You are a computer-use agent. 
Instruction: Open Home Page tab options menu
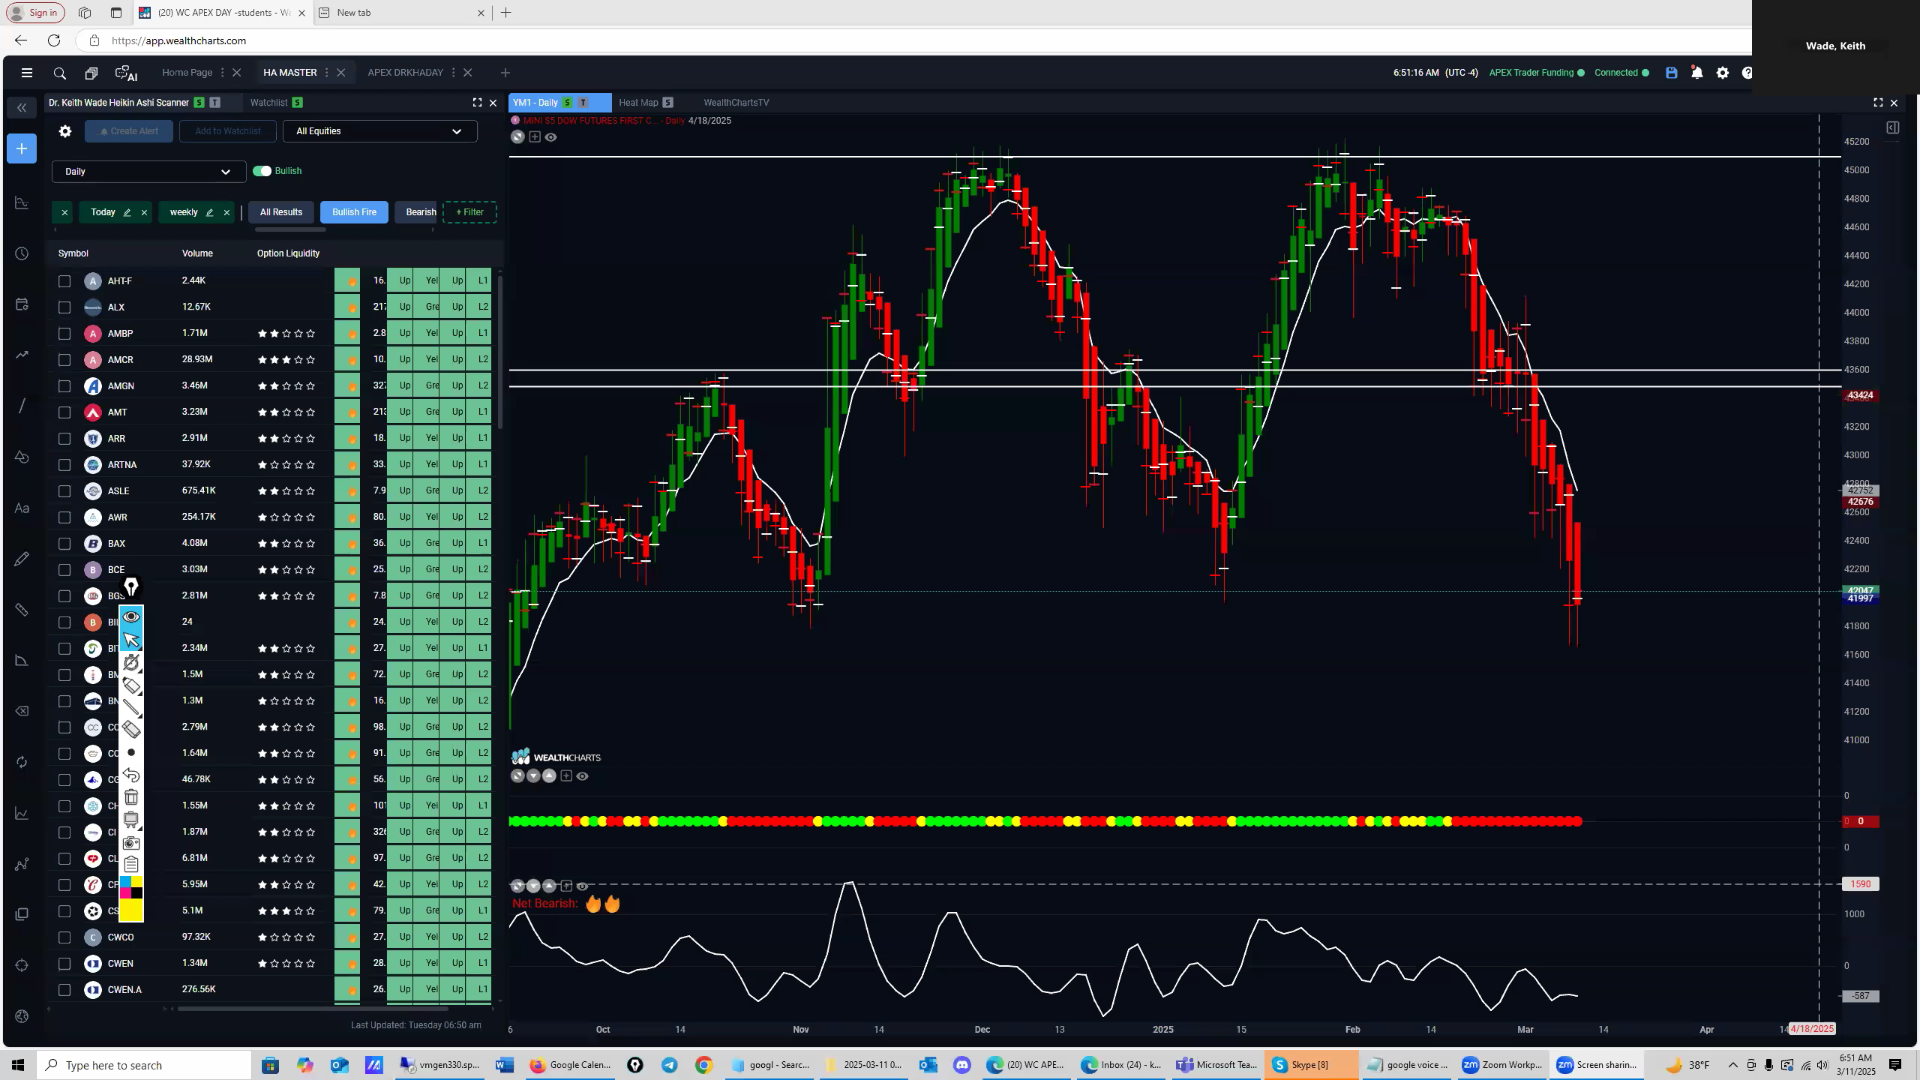222,73
